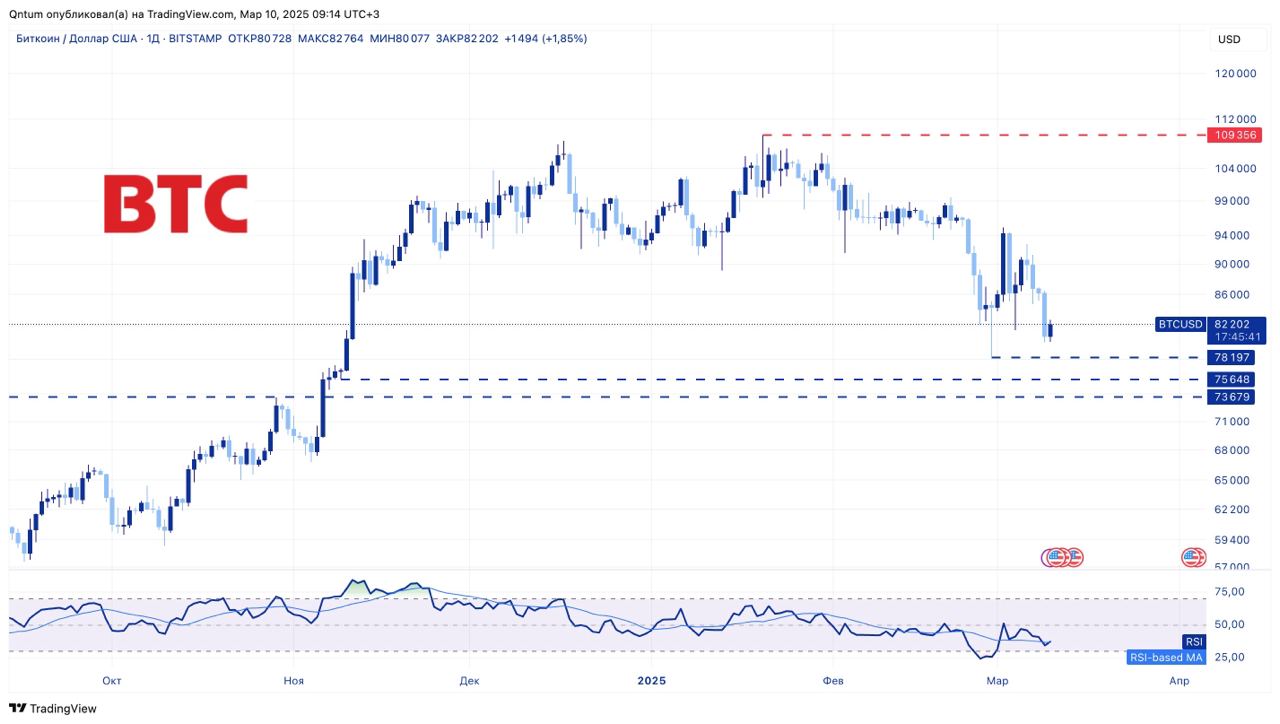
Task: Select the 78197 support level tag
Action: tap(1232, 357)
